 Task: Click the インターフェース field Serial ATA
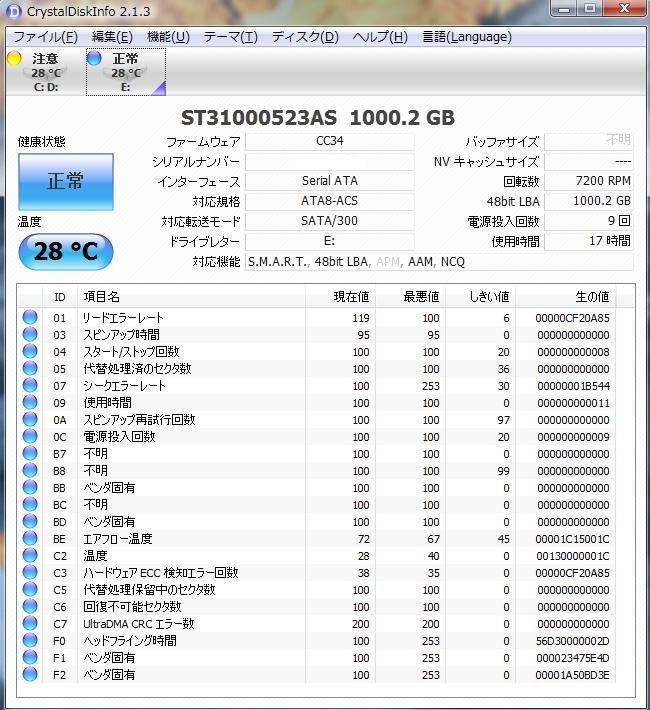tap(329, 181)
